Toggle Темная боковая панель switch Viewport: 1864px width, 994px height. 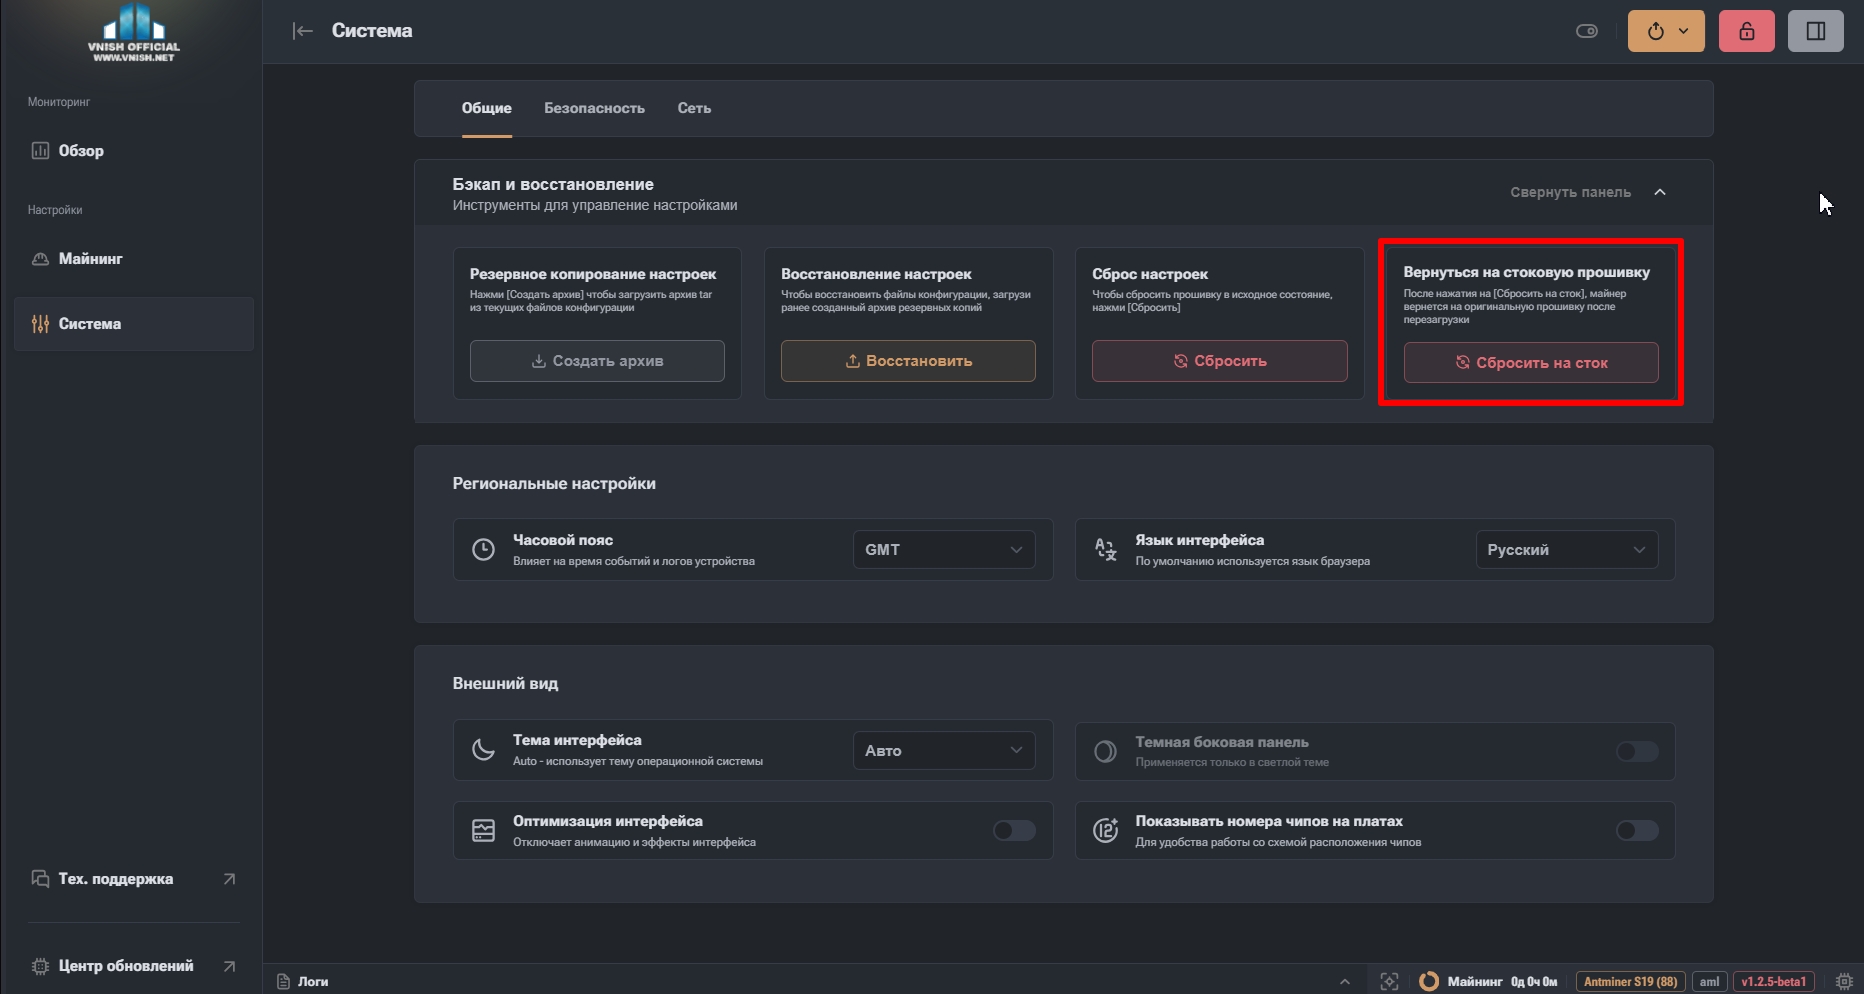(1637, 751)
